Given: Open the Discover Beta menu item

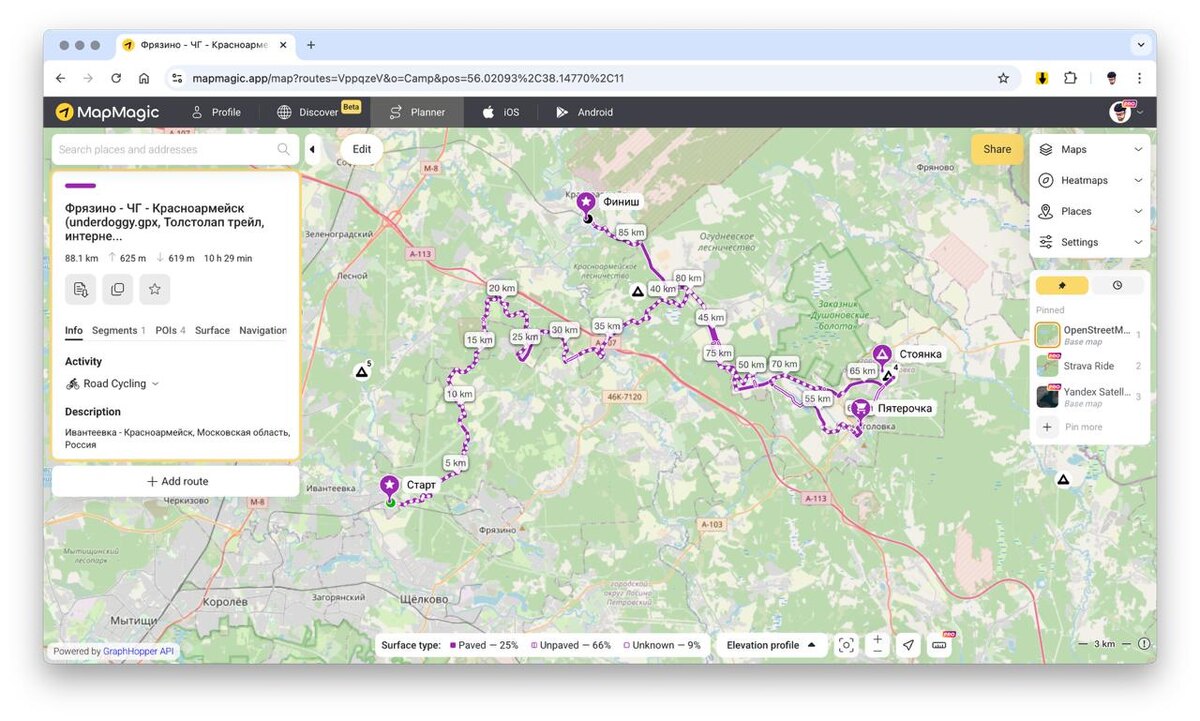Looking at the screenshot, I should (x=319, y=112).
